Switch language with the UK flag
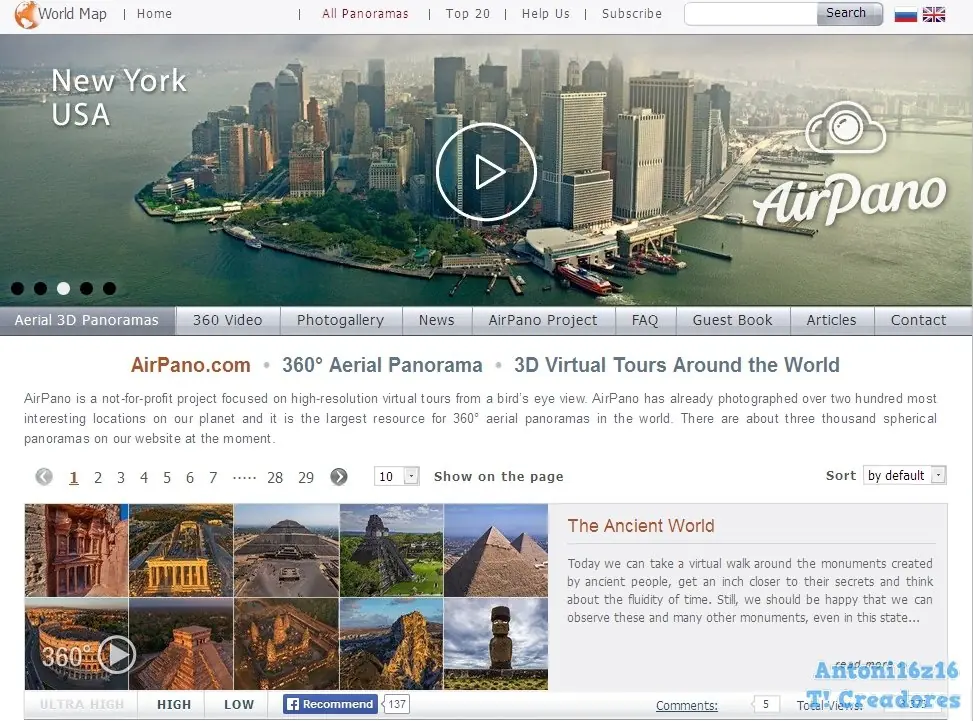 [933, 14]
